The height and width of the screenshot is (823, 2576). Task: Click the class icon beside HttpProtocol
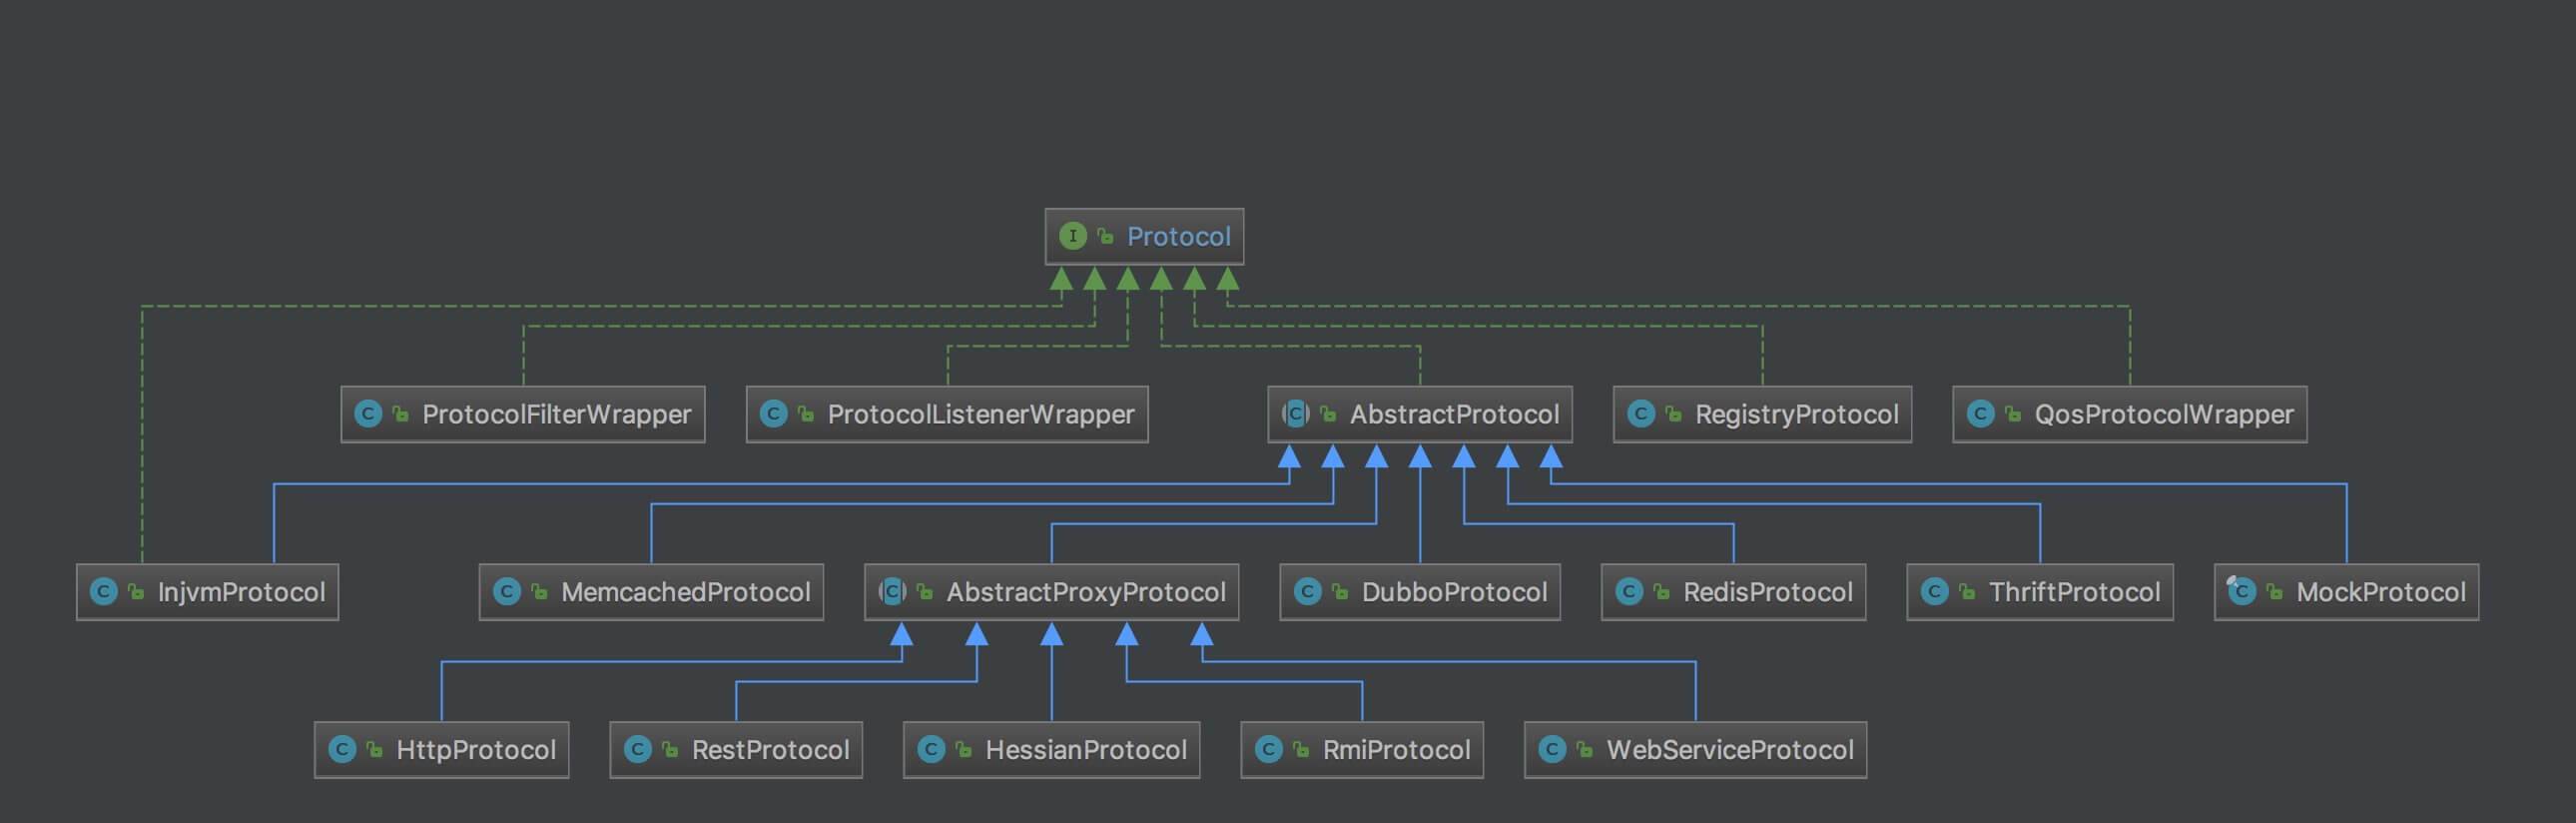(342, 750)
